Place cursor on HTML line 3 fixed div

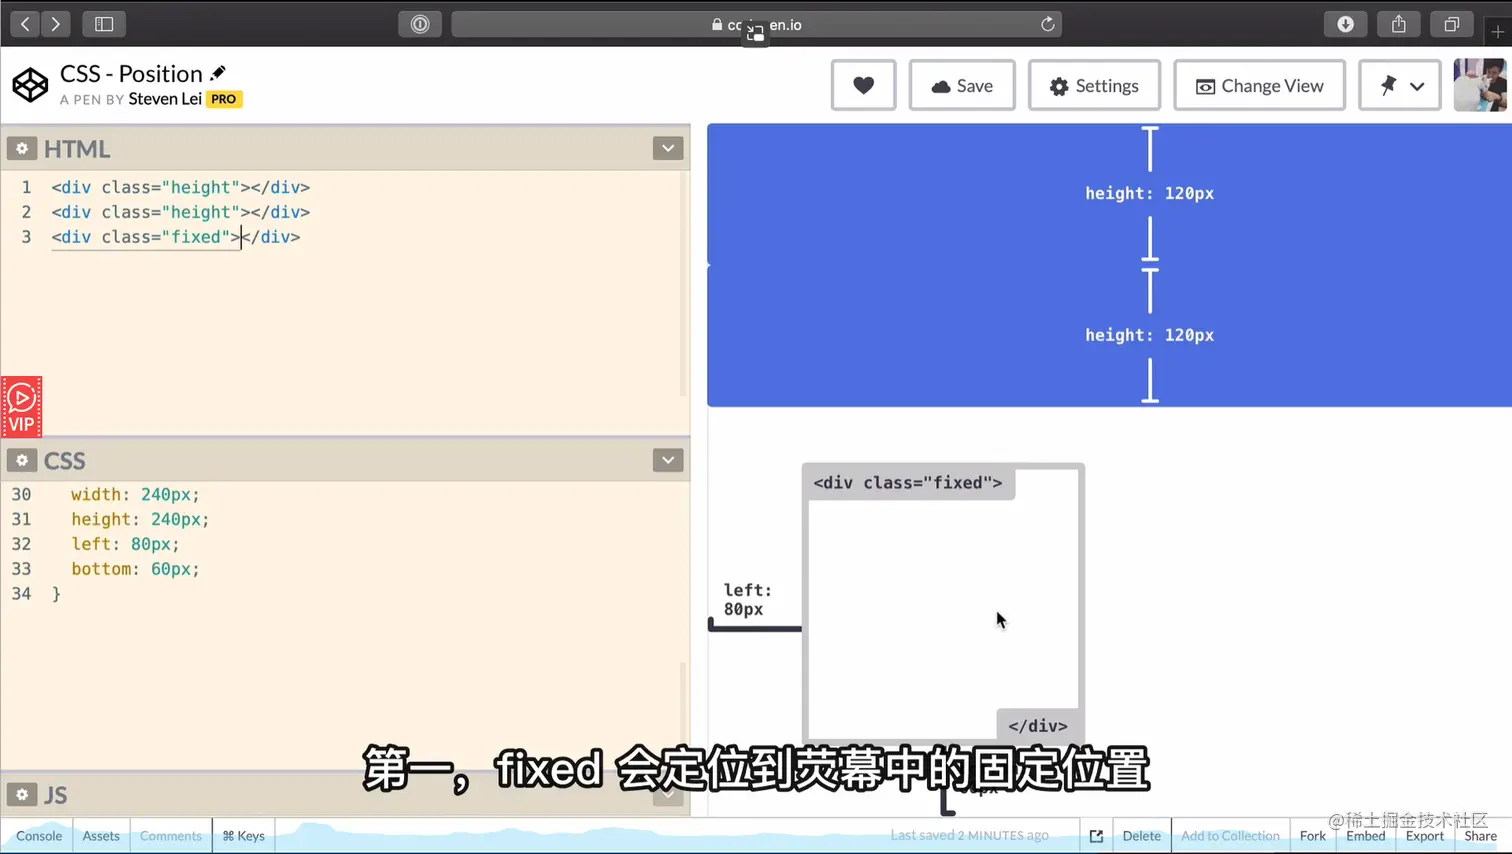click(x=175, y=237)
